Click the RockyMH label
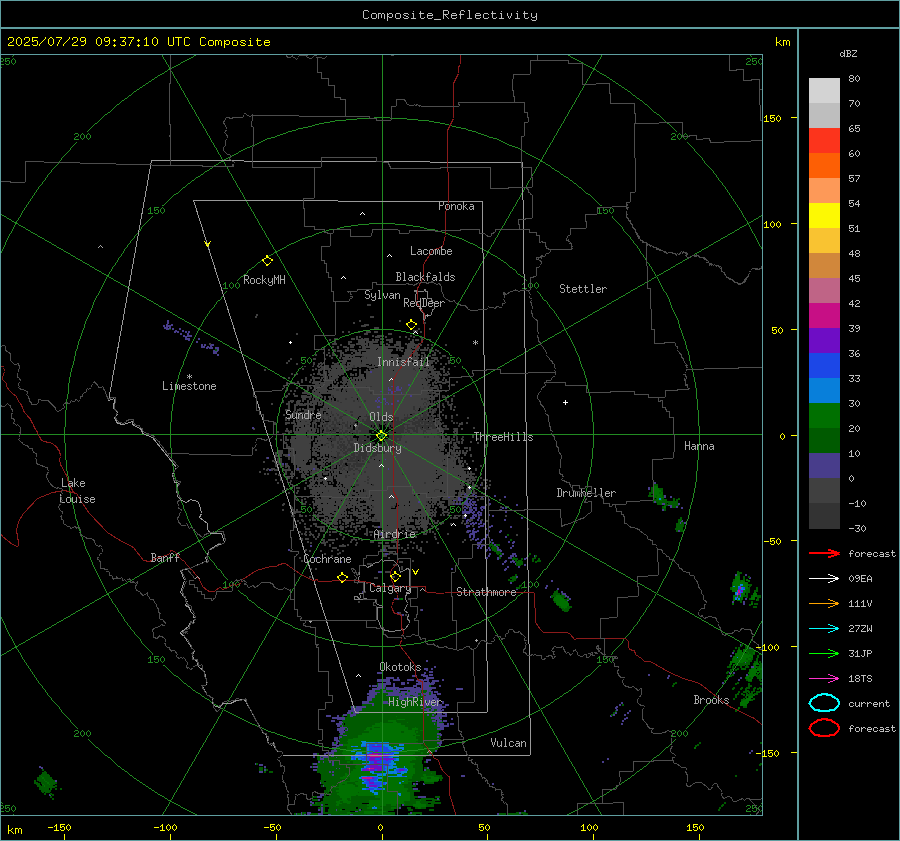This screenshot has height=841, width=900. pyautogui.click(x=264, y=280)
